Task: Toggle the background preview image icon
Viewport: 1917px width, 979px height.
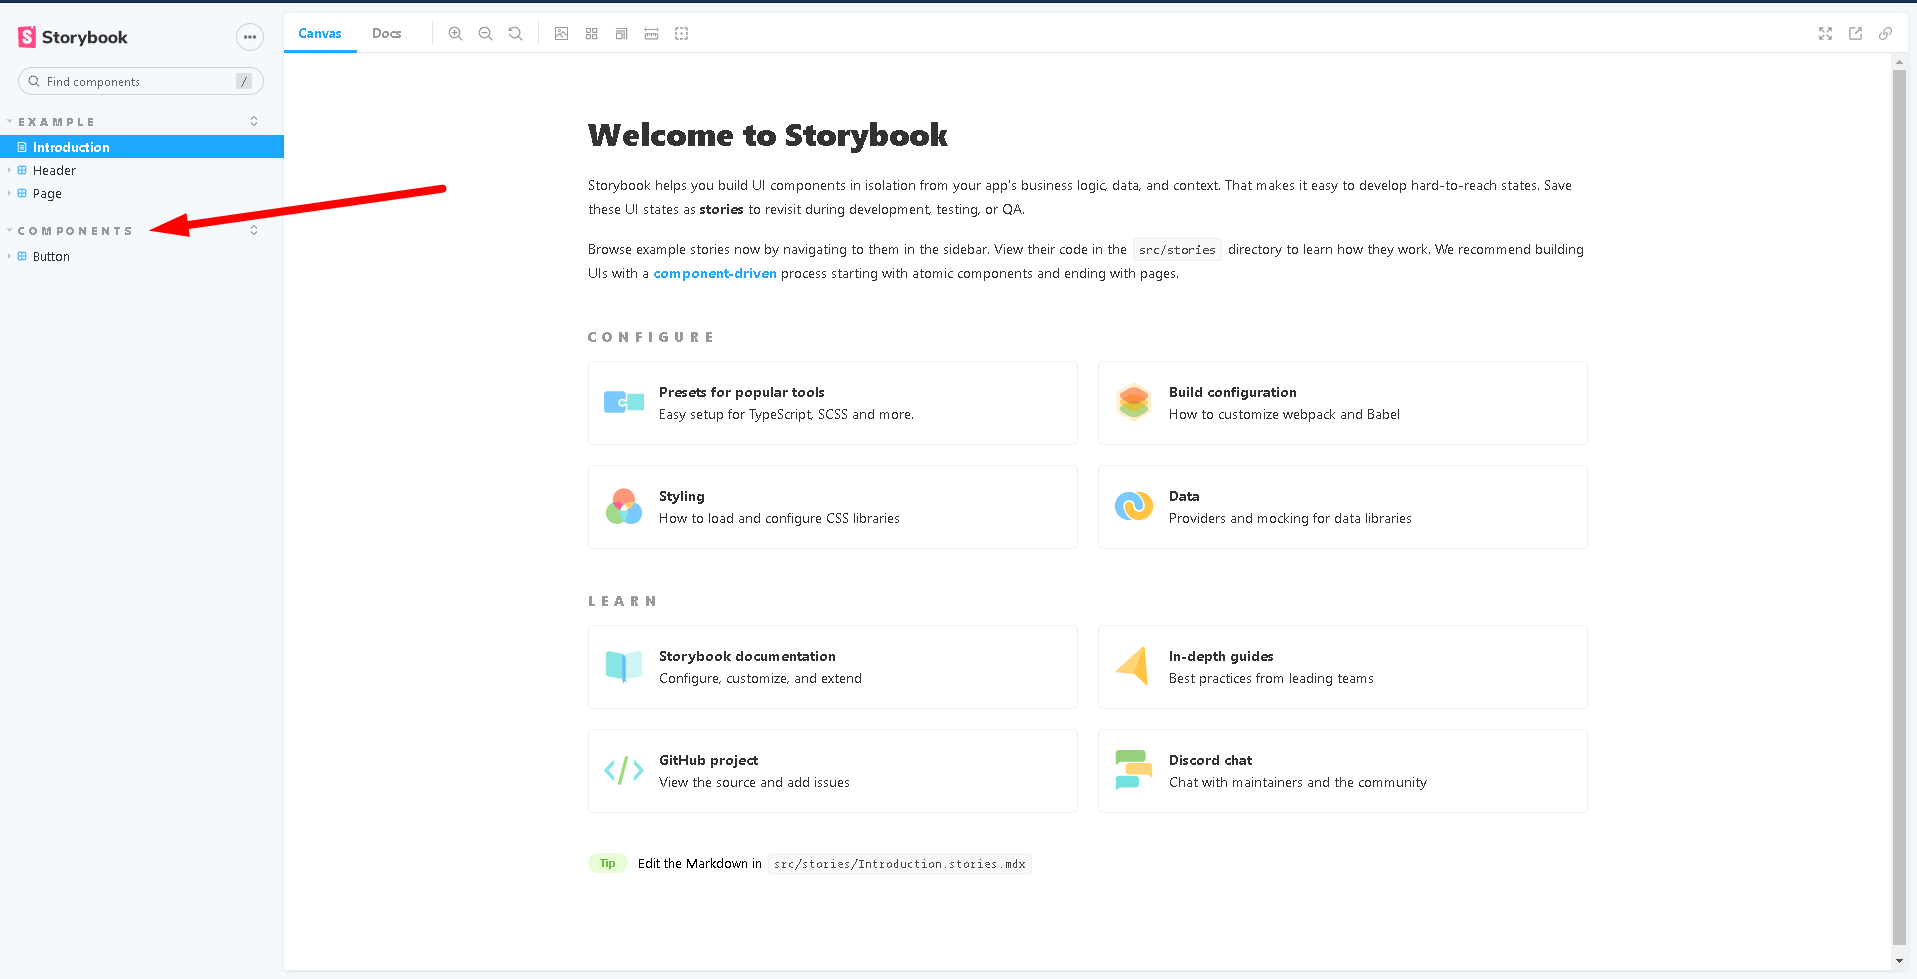Action: click(561, 34)
